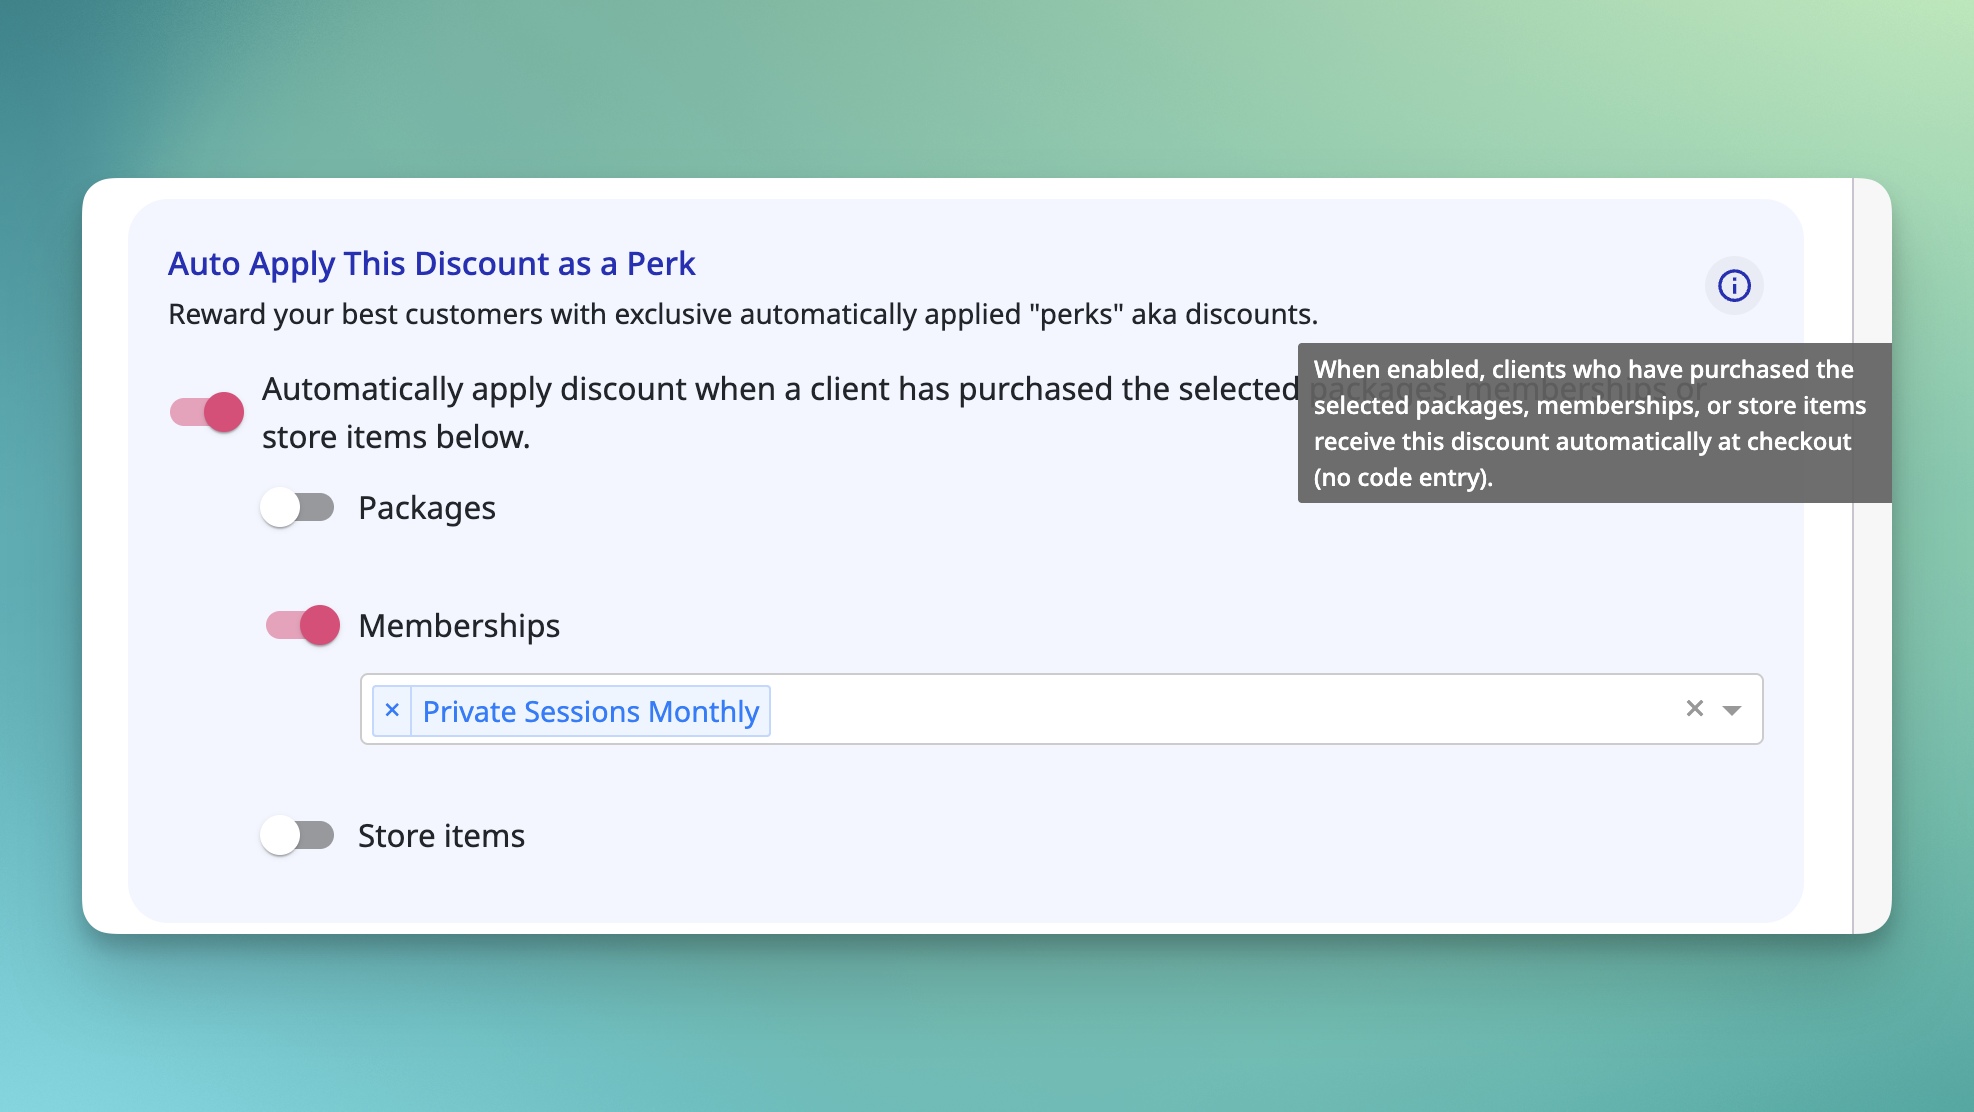Remove the Private Sessions Monthly tag

(392, 710)
